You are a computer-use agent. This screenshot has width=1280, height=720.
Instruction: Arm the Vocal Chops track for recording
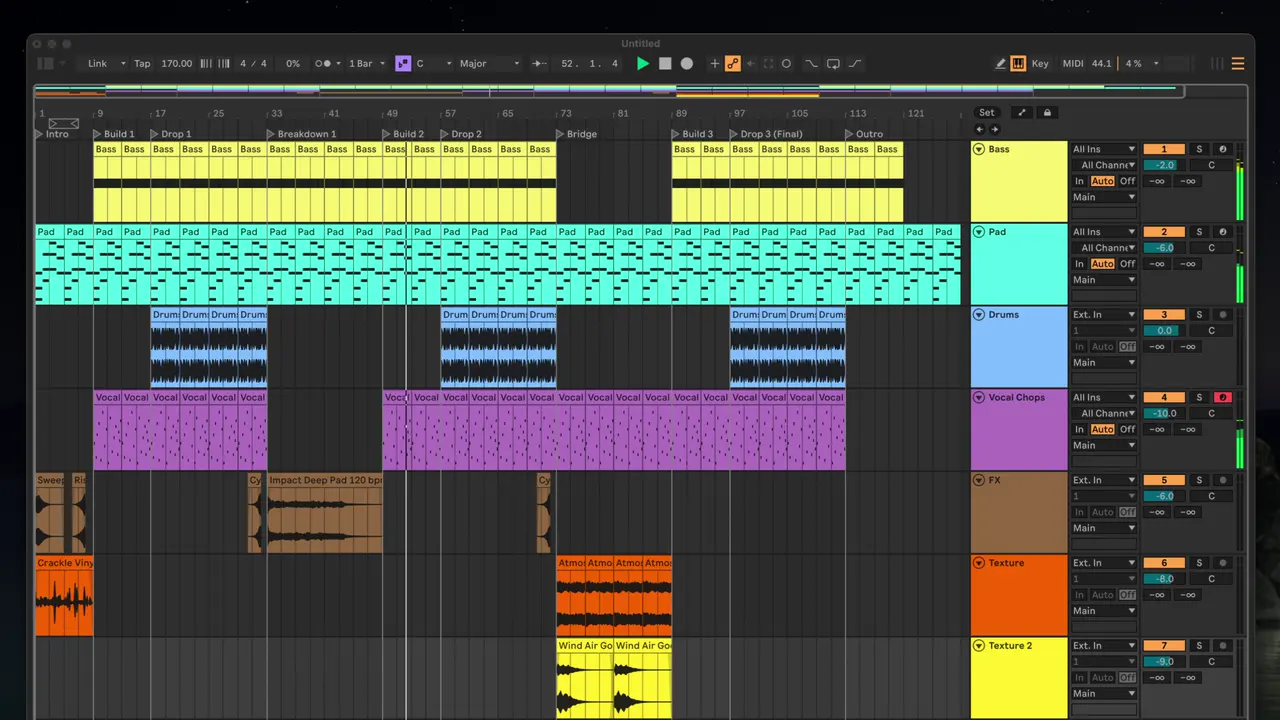[1222, 398]
